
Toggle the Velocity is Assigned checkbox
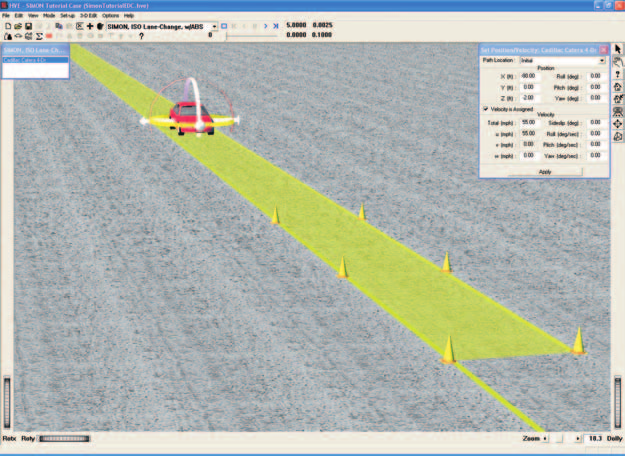485,108
